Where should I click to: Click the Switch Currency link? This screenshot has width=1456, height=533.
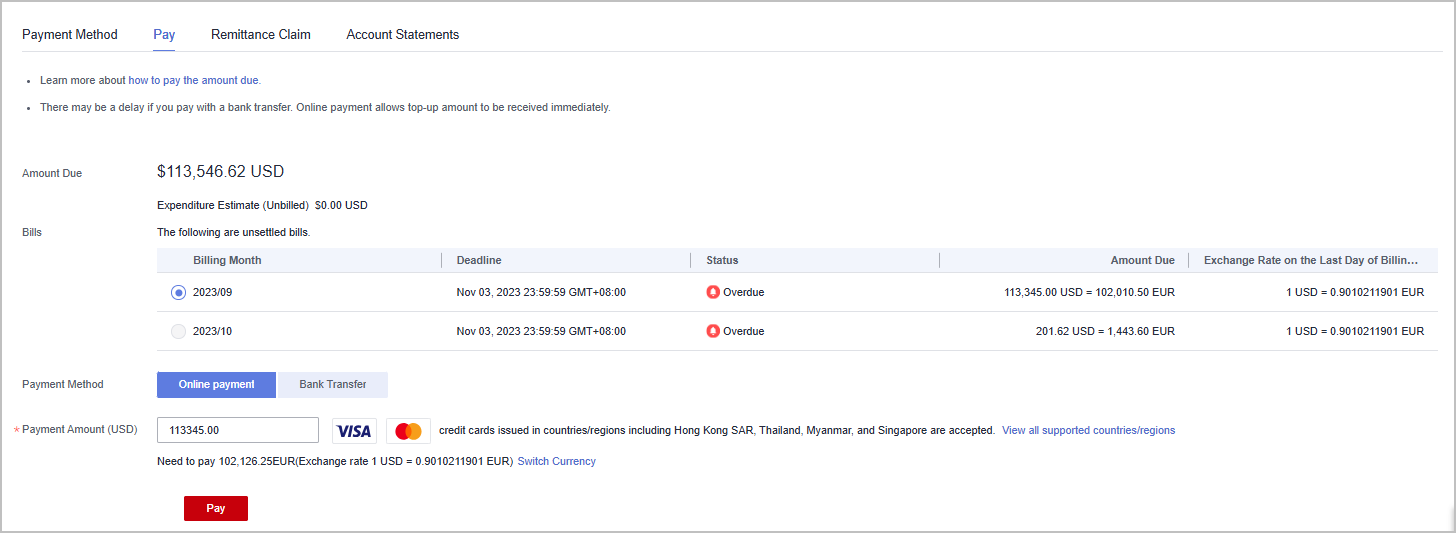[556, 462]
